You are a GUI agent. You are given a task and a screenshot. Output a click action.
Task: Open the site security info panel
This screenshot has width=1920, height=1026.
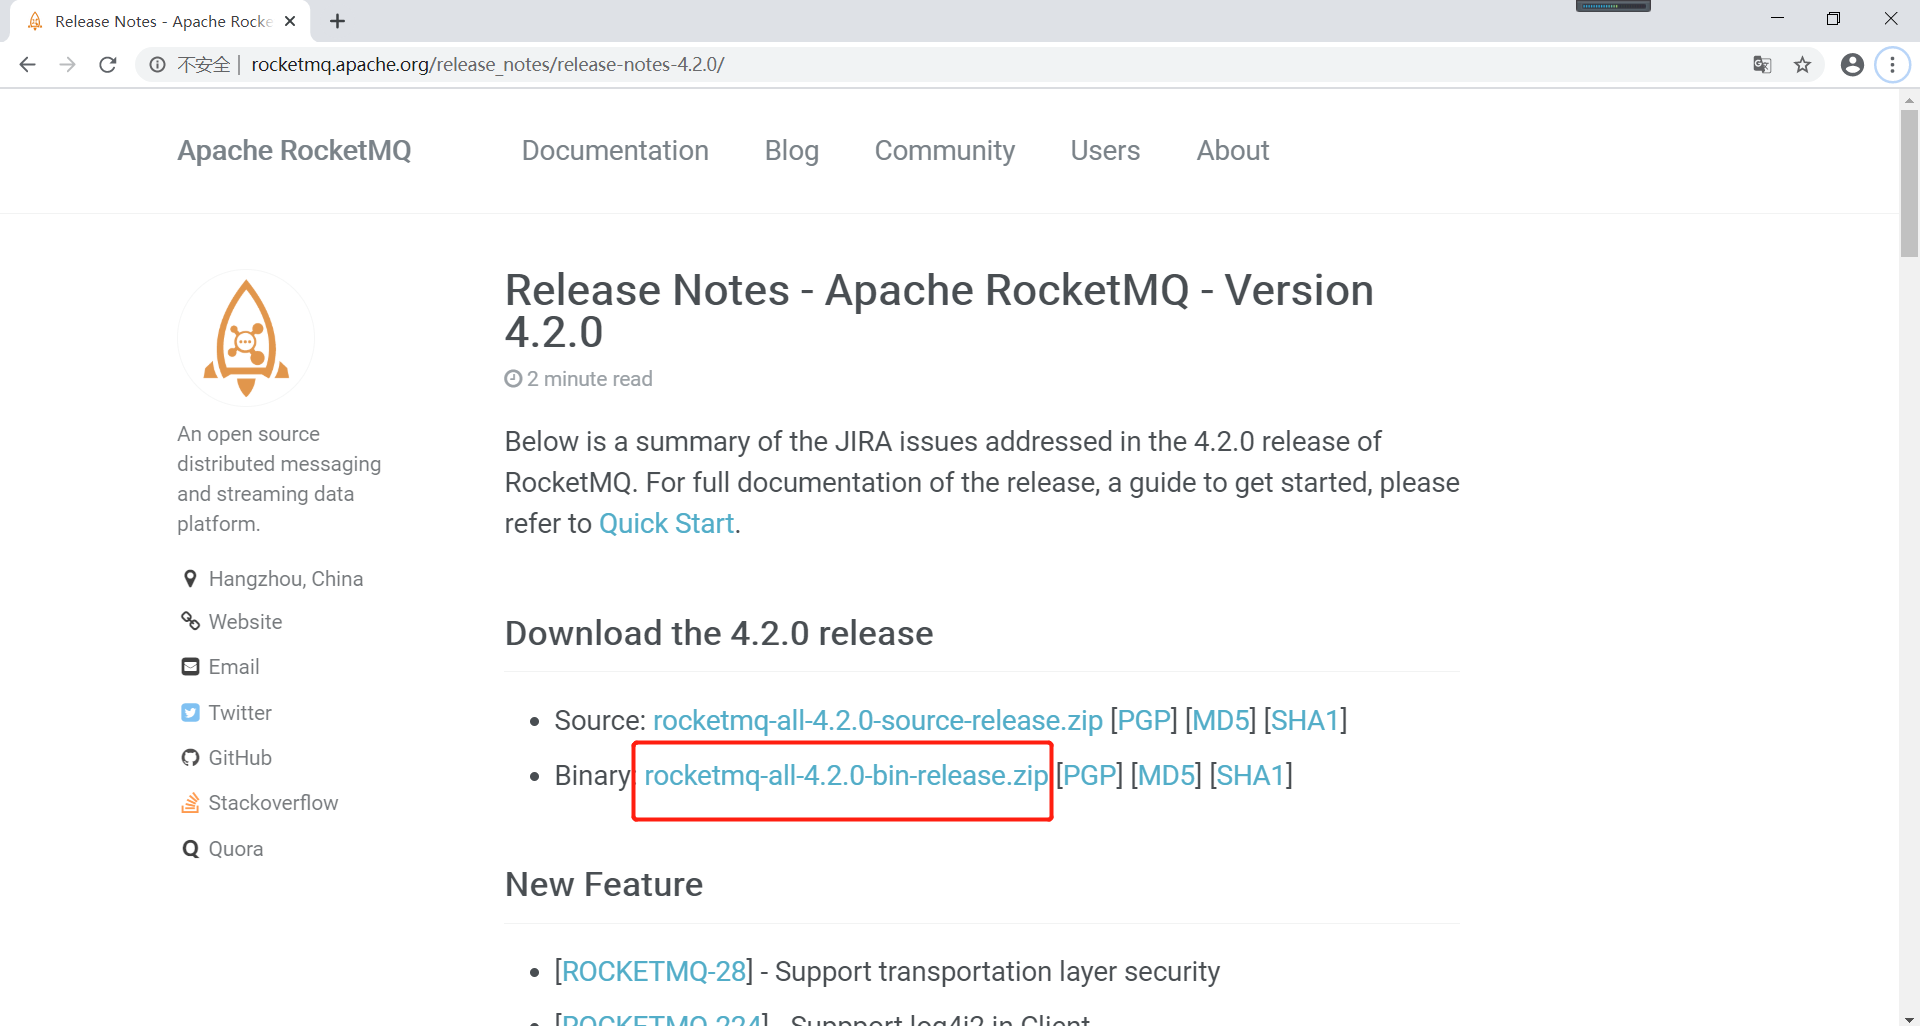(157, 64)
